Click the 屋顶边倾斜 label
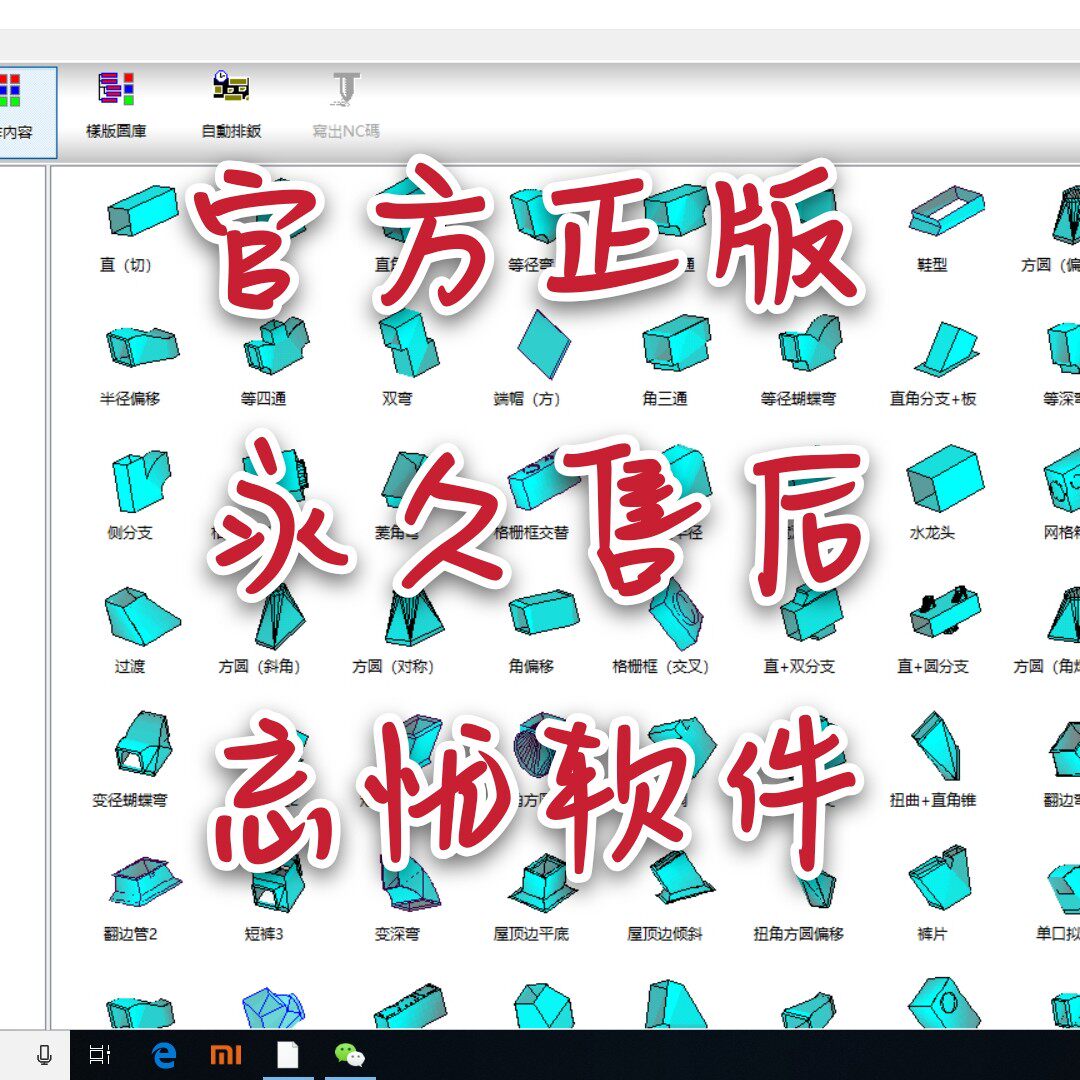This screenshot has width=1080, height=1080. click(664, 934)
